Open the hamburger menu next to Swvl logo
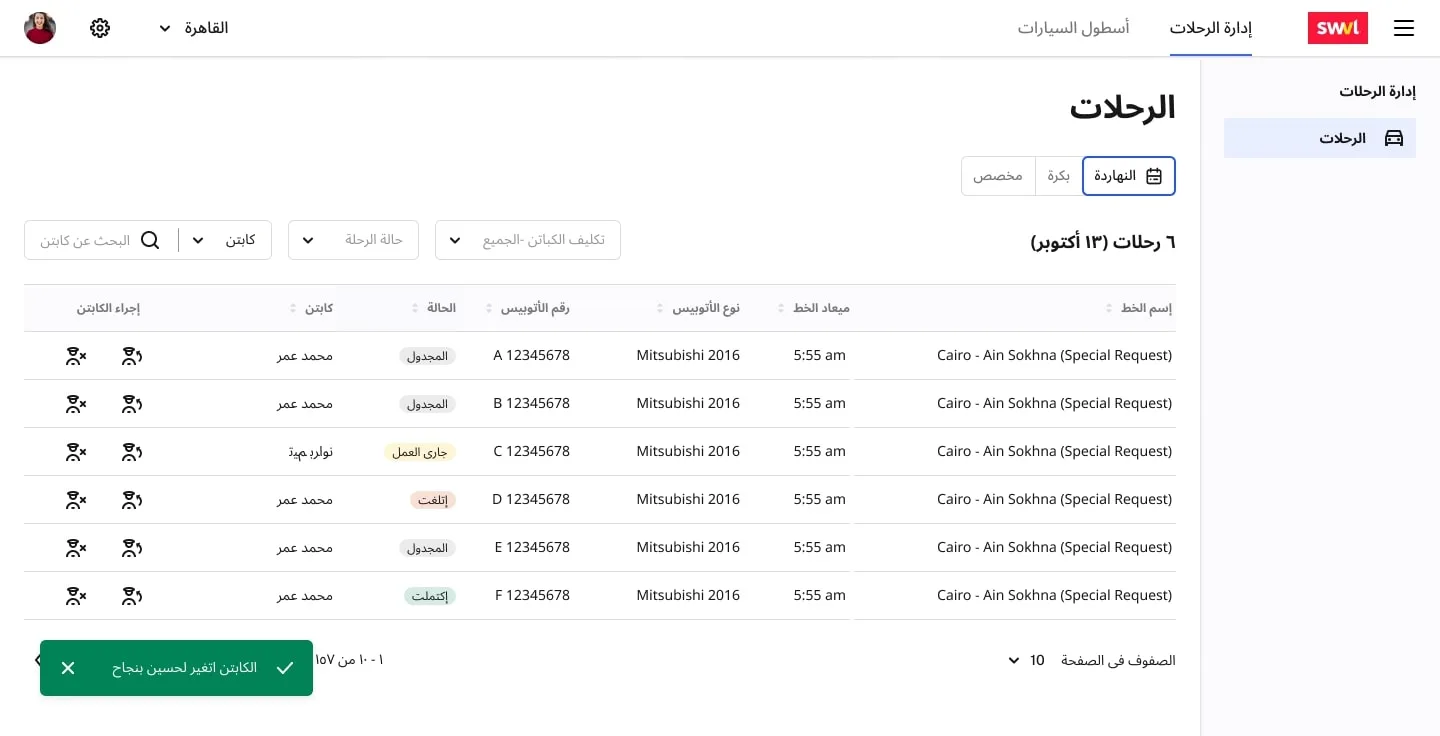 click(x=1403, y=28)
